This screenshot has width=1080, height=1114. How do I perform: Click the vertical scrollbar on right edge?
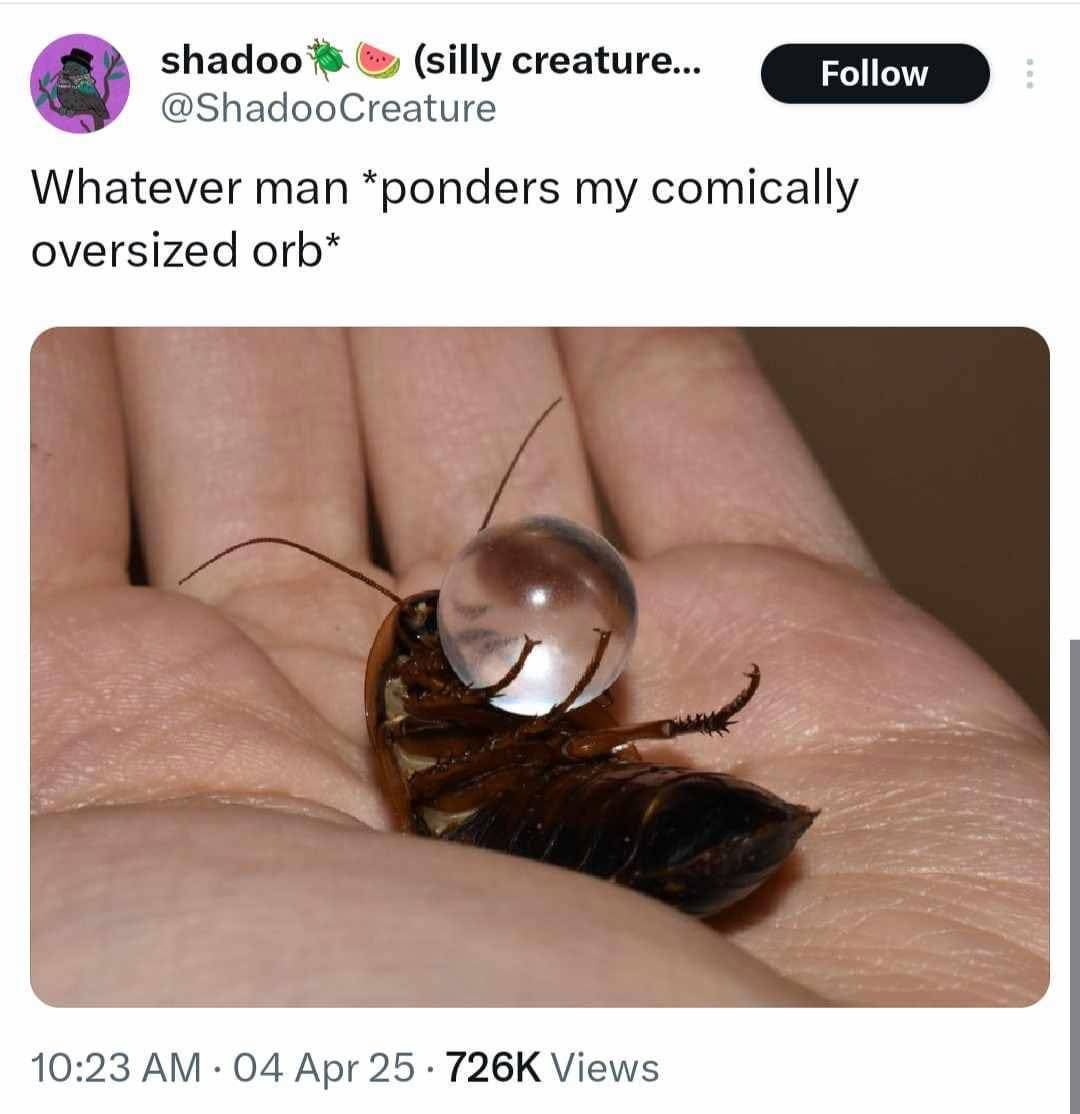coord(1074,876)
